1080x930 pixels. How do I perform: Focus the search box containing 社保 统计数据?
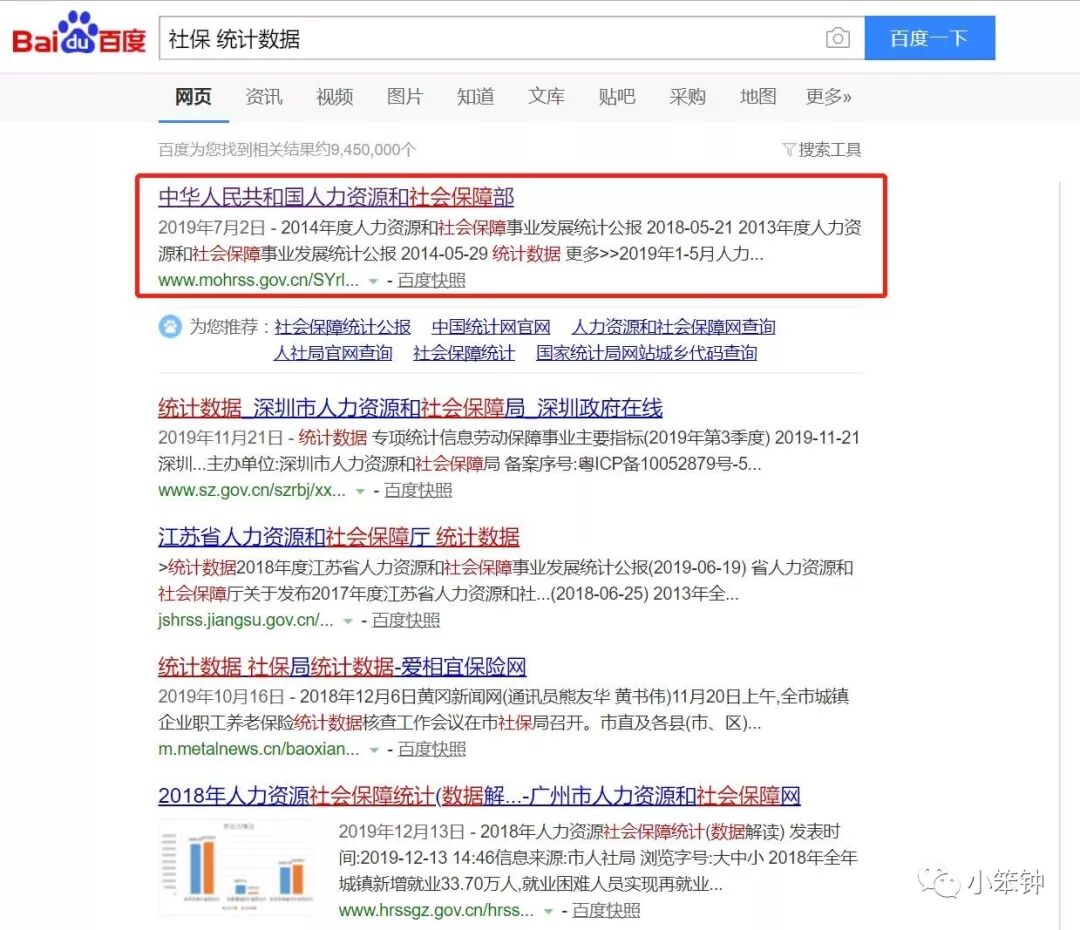[x=511, y=39]
